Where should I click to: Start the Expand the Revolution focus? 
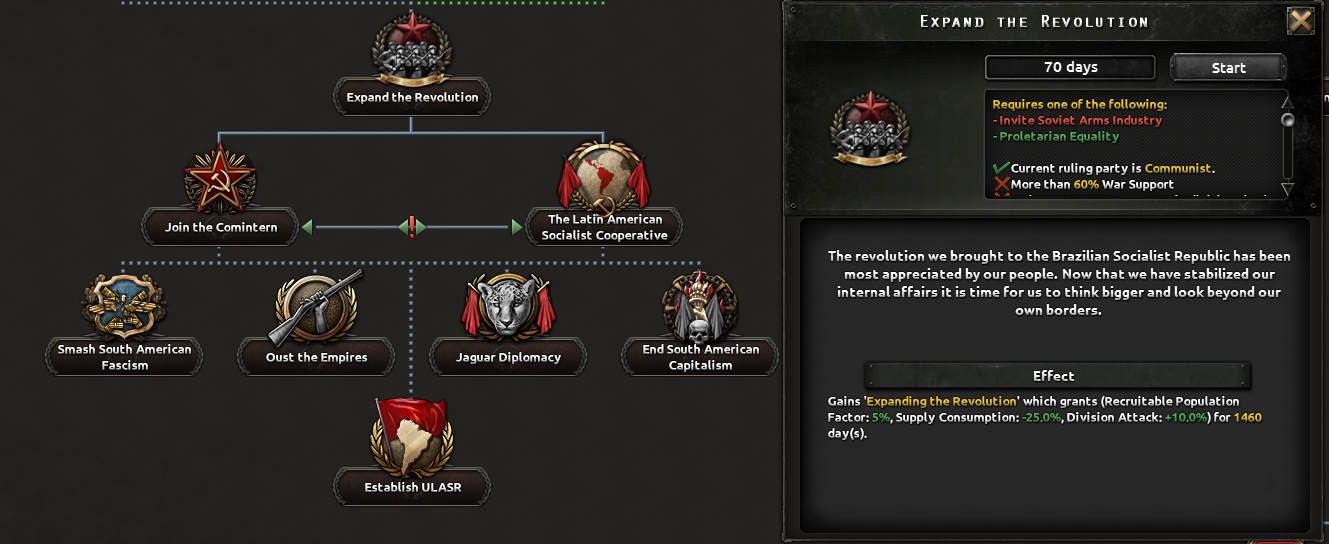tap(1228, 67)
